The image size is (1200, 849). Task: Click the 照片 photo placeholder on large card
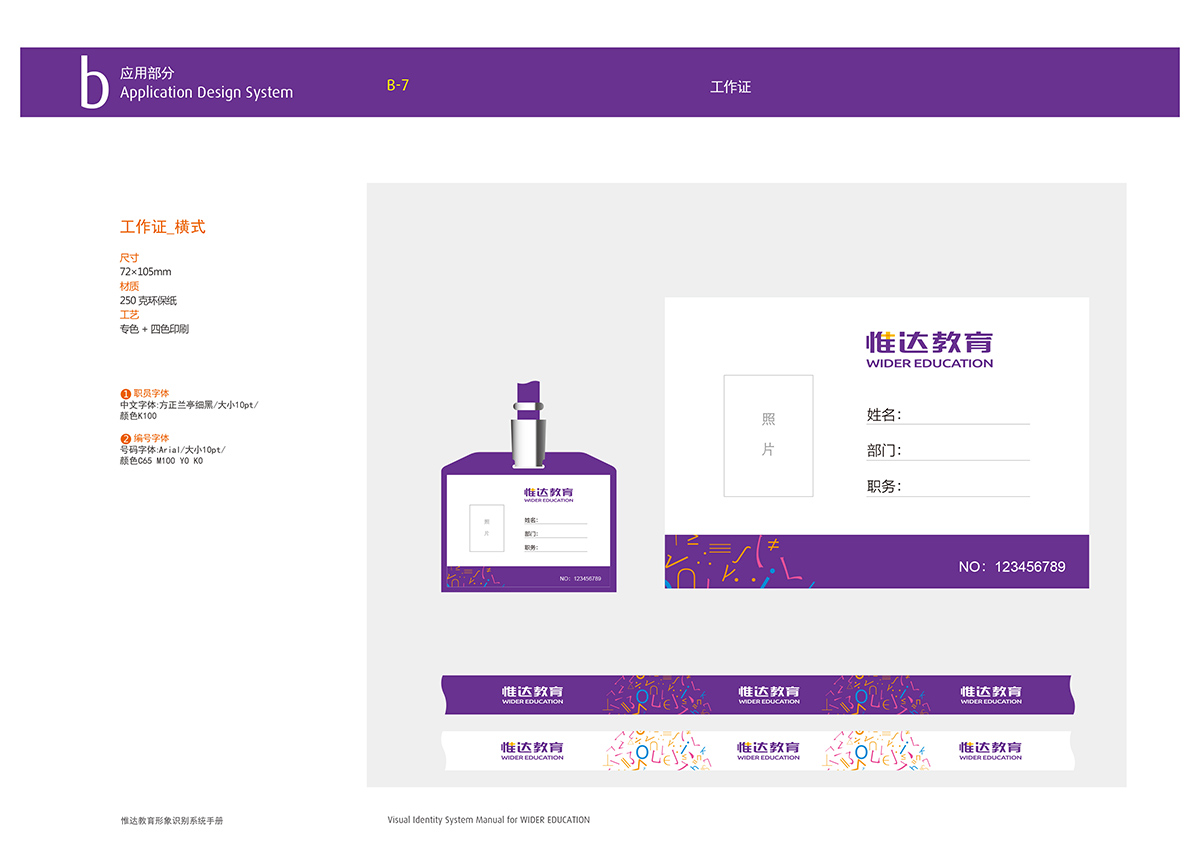tap(768, 435)
